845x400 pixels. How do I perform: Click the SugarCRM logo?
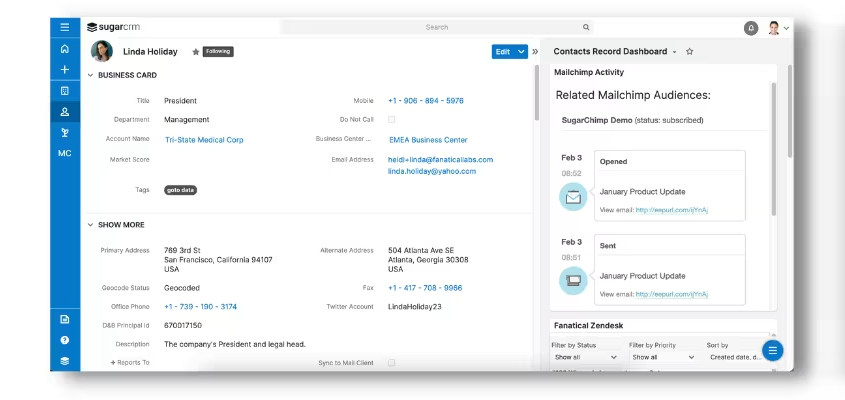(113, 27)
